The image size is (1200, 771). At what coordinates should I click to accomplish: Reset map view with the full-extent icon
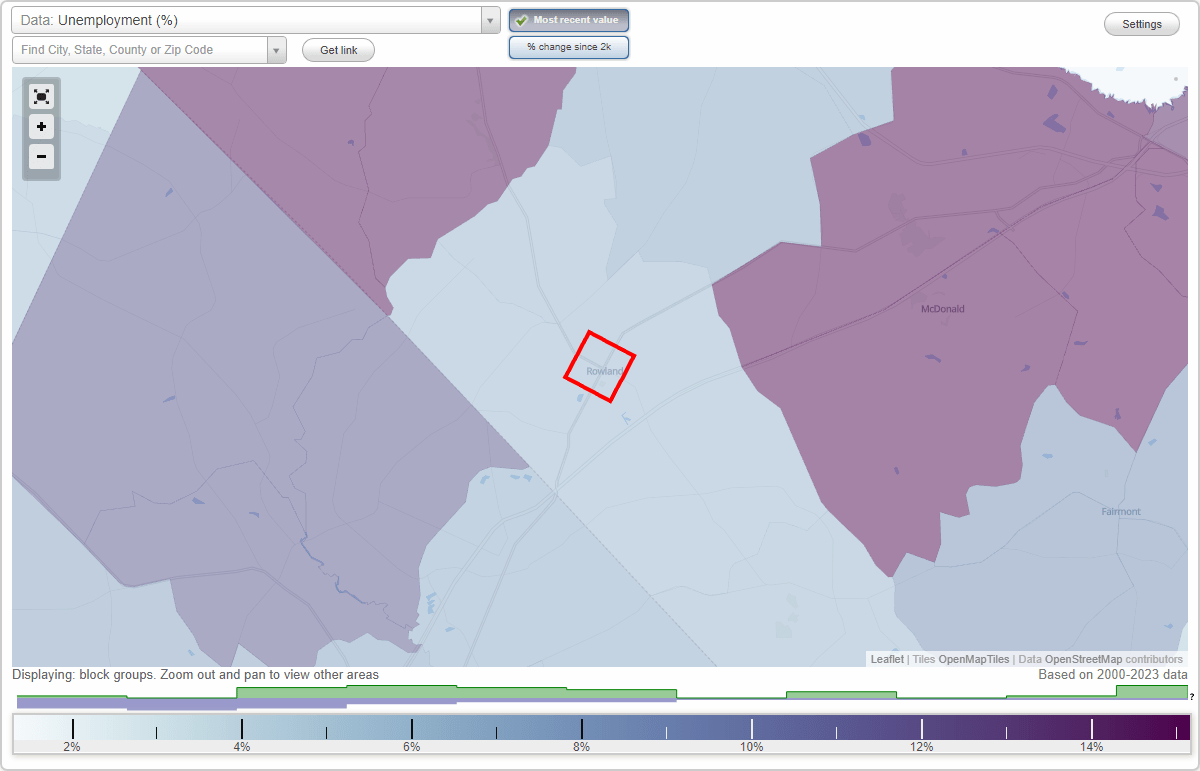[41, 96]
